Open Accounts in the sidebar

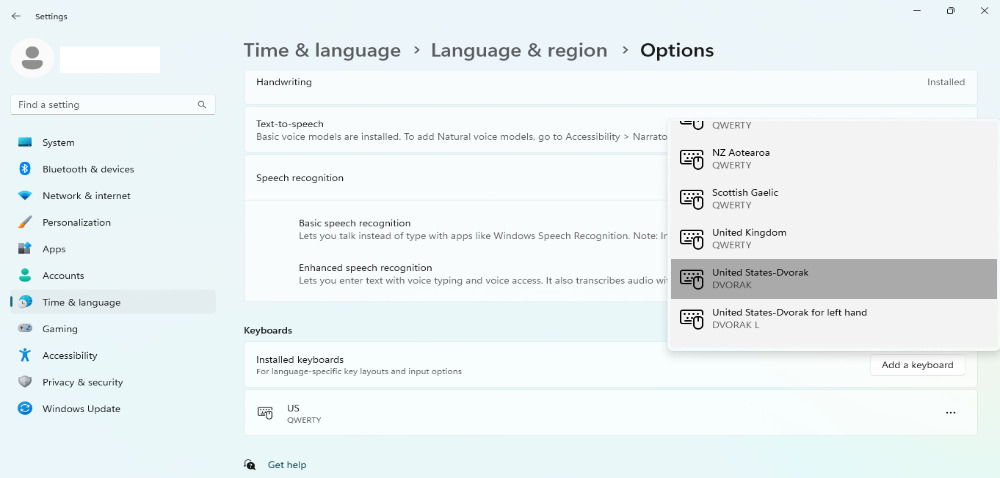(63, 276)
